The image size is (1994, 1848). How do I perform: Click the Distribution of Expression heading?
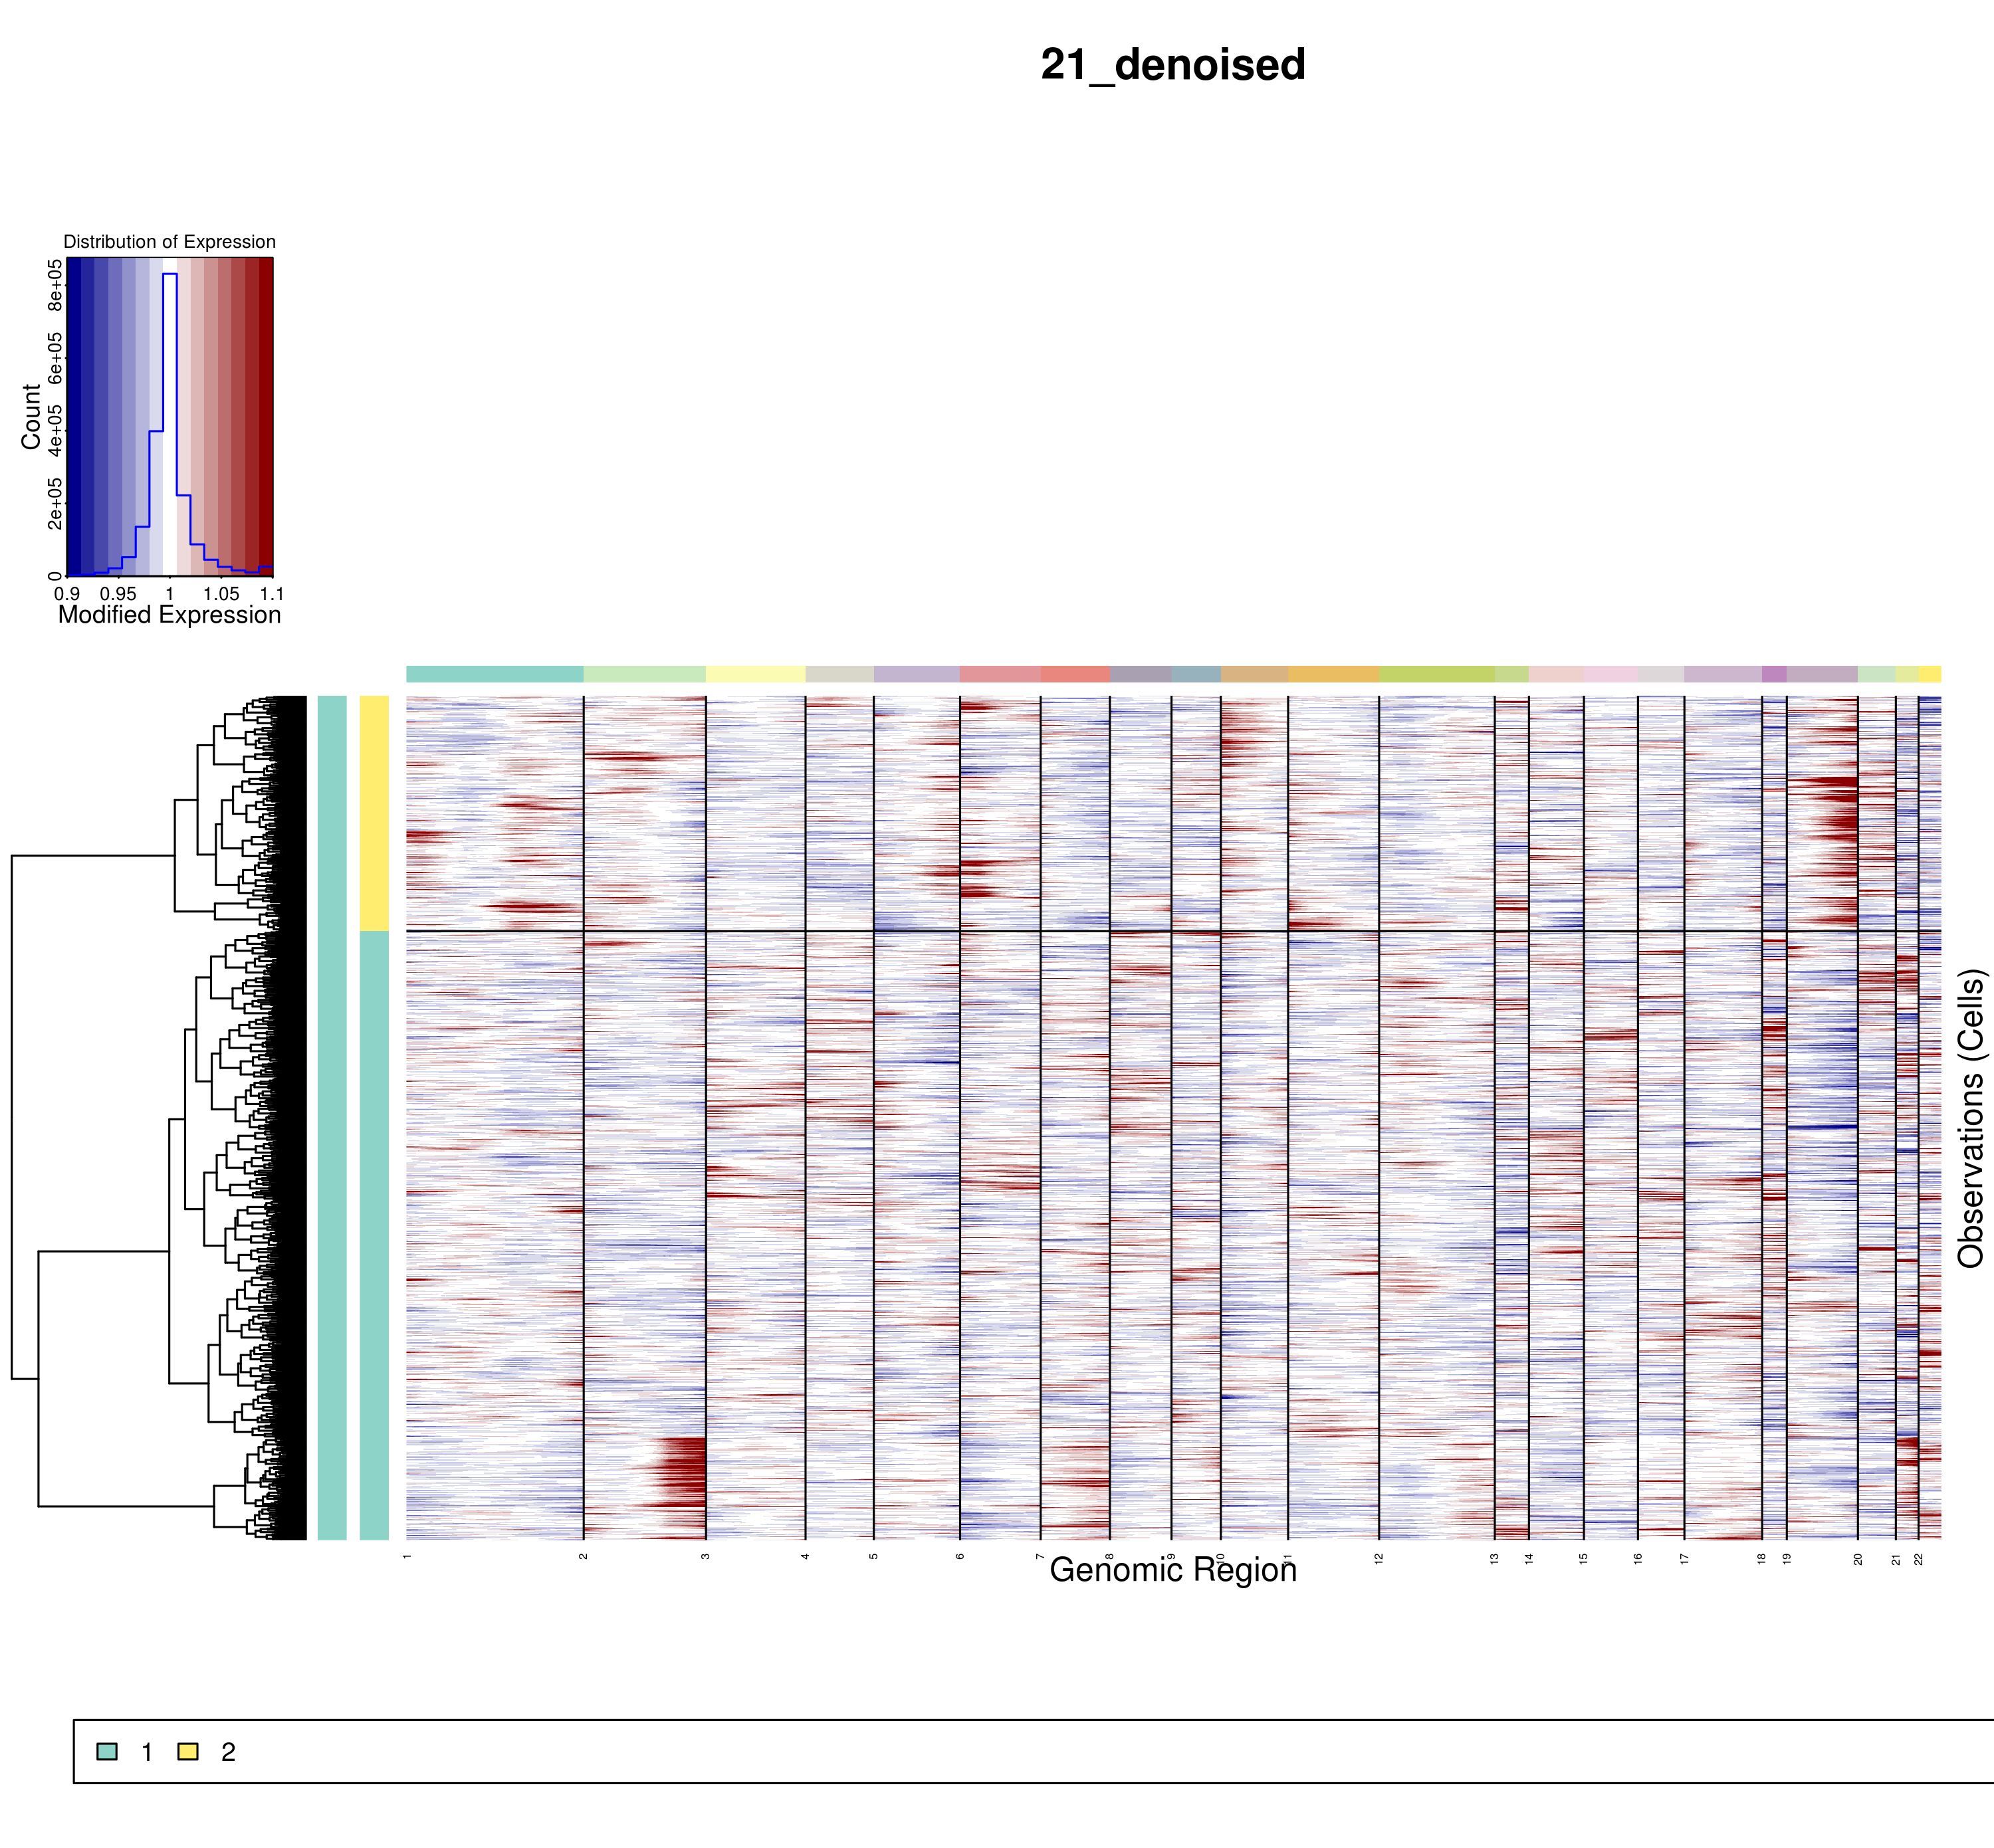tap(169, 242)
